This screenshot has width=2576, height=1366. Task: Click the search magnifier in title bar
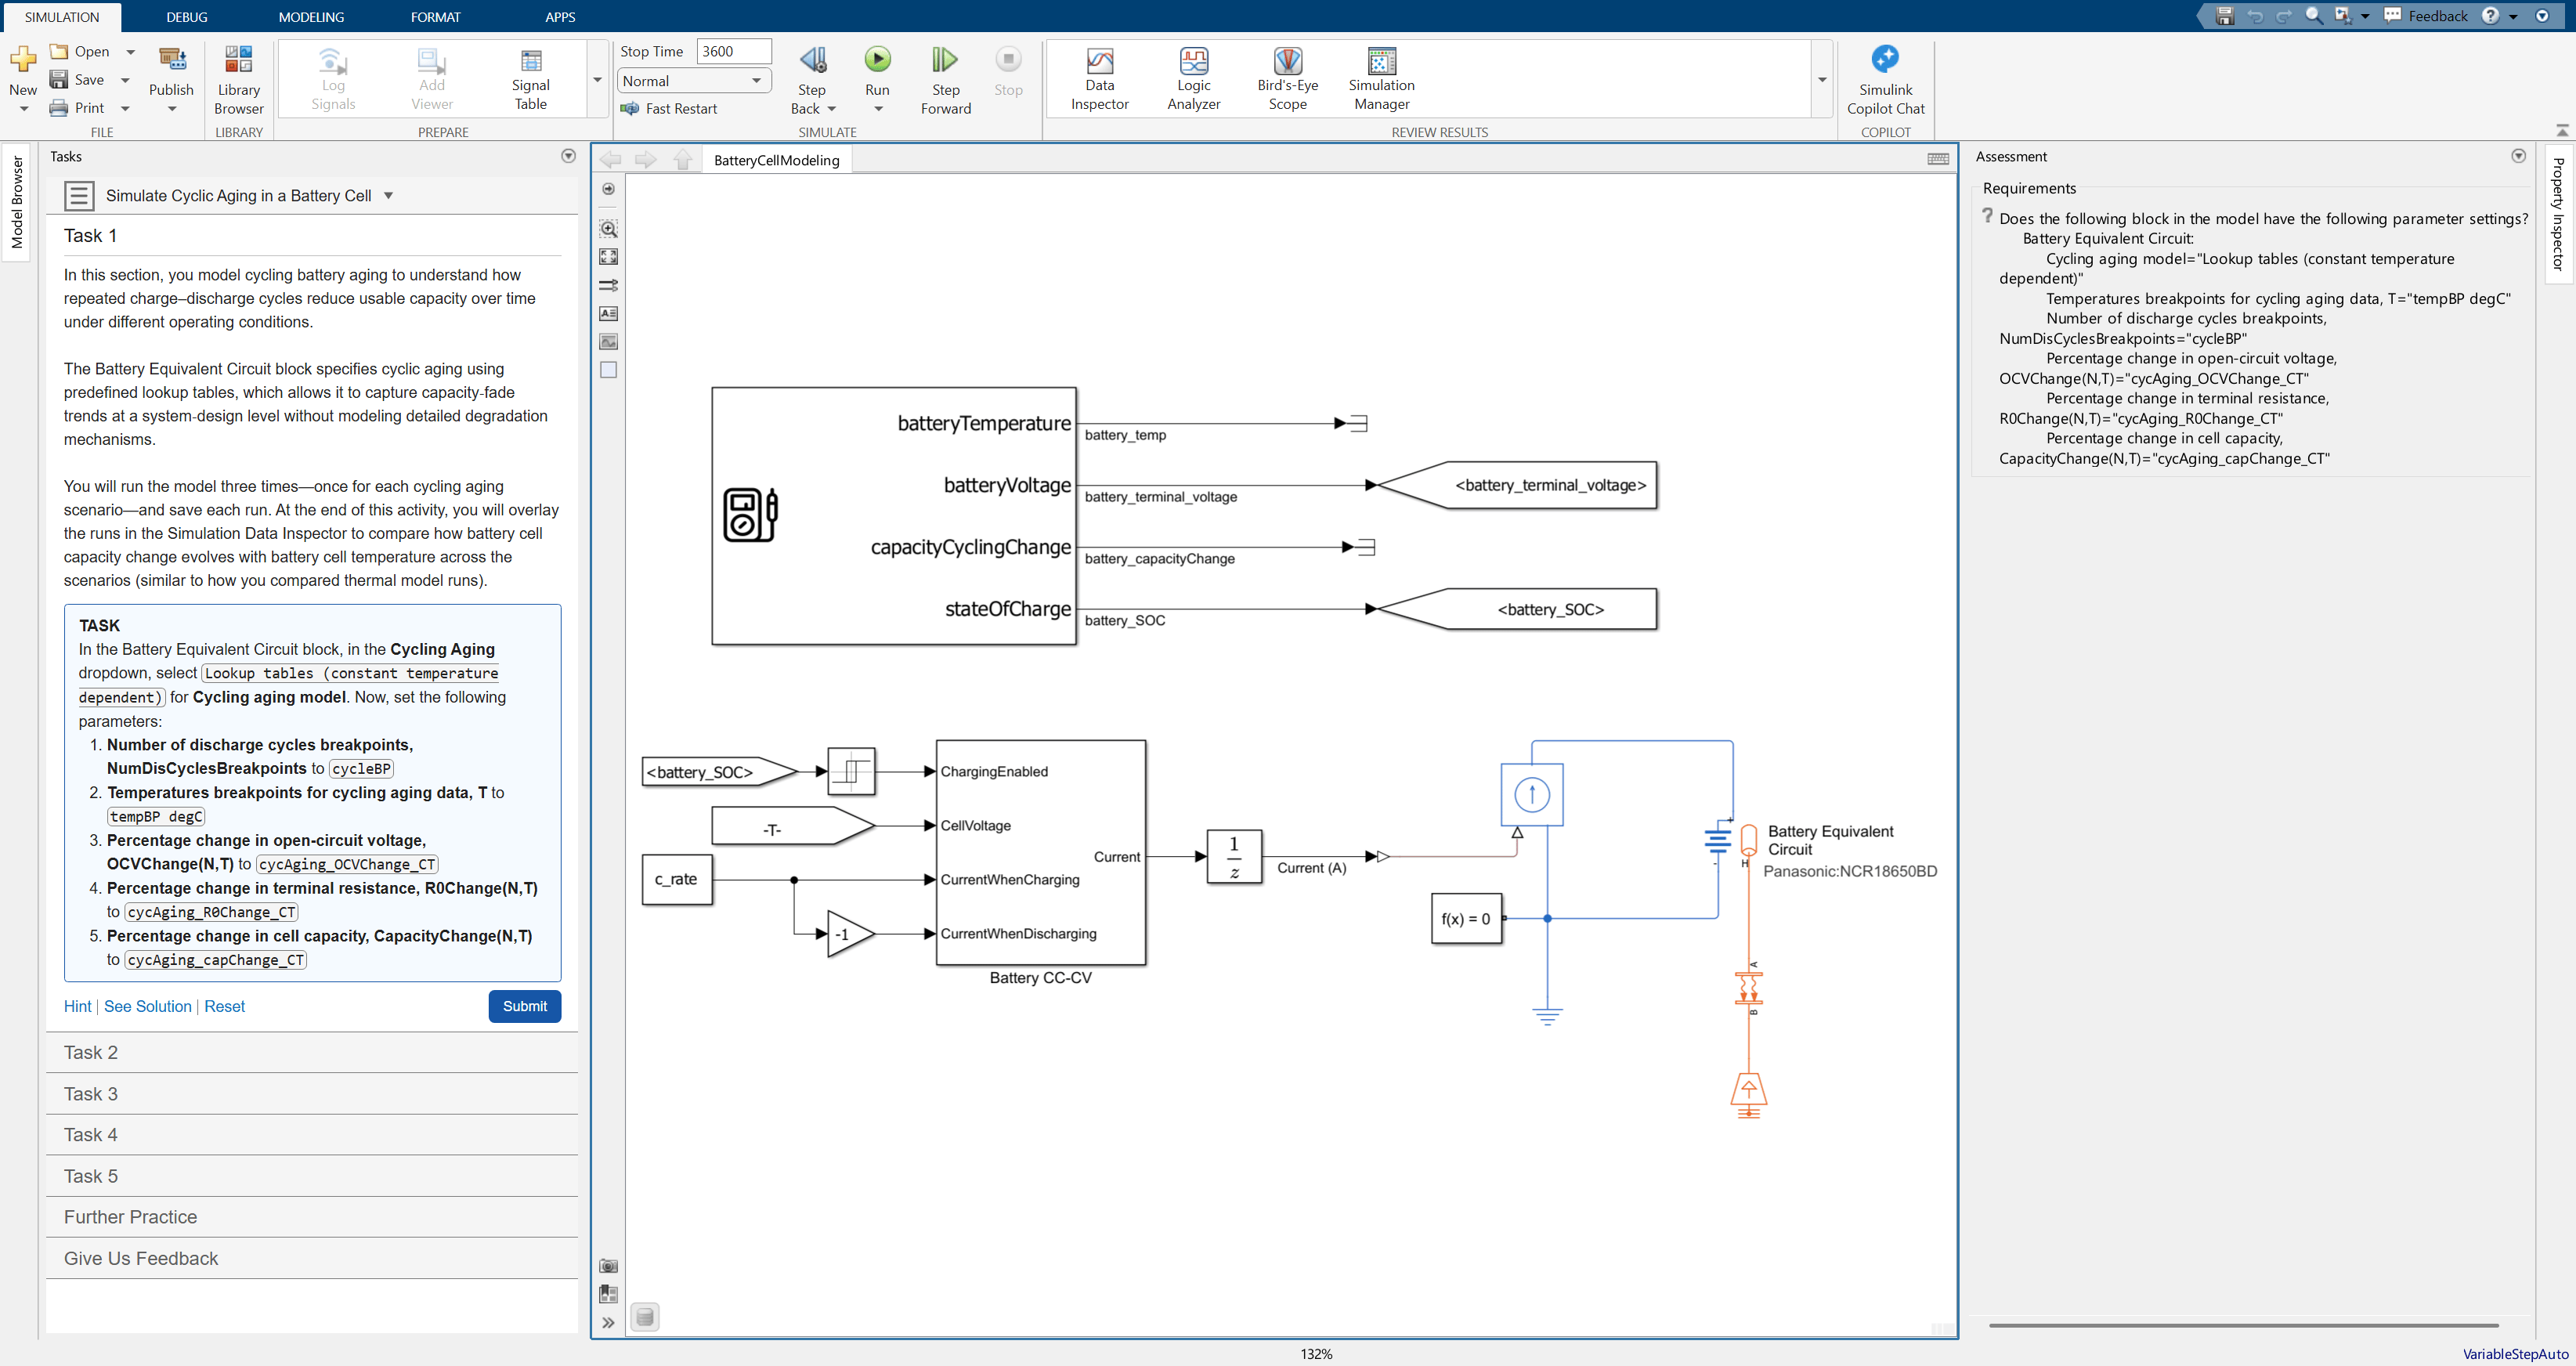click(x=2313, y=16)
